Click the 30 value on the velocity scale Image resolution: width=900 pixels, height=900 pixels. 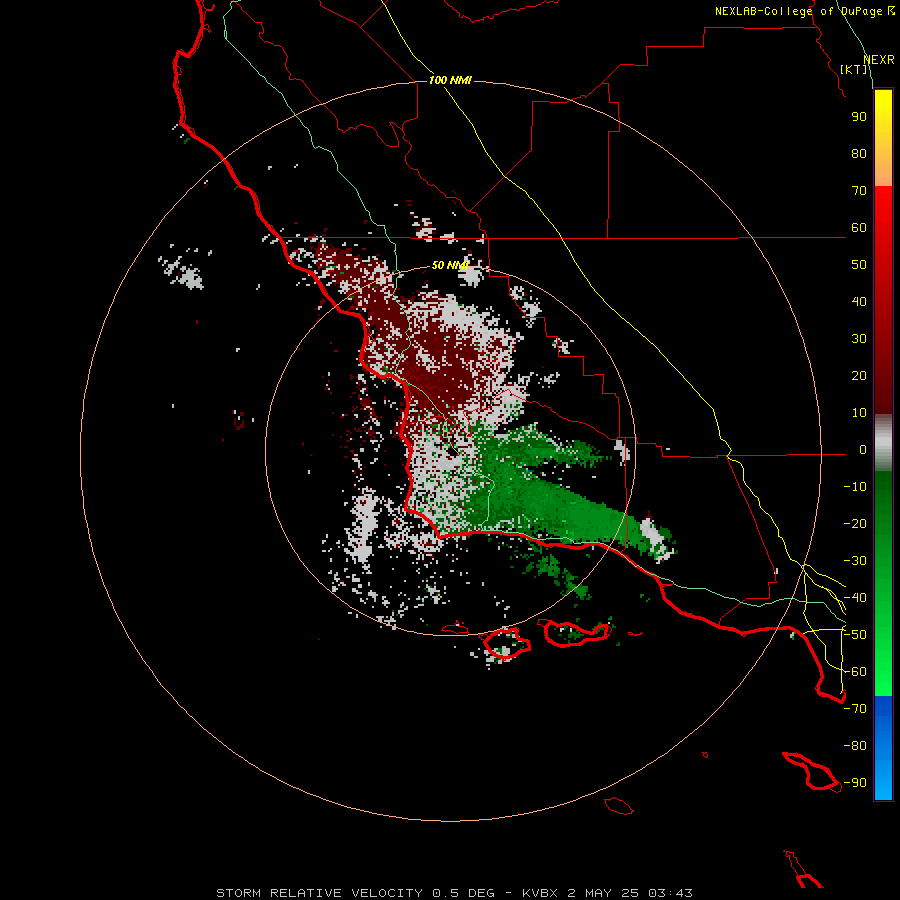[859, 339]
